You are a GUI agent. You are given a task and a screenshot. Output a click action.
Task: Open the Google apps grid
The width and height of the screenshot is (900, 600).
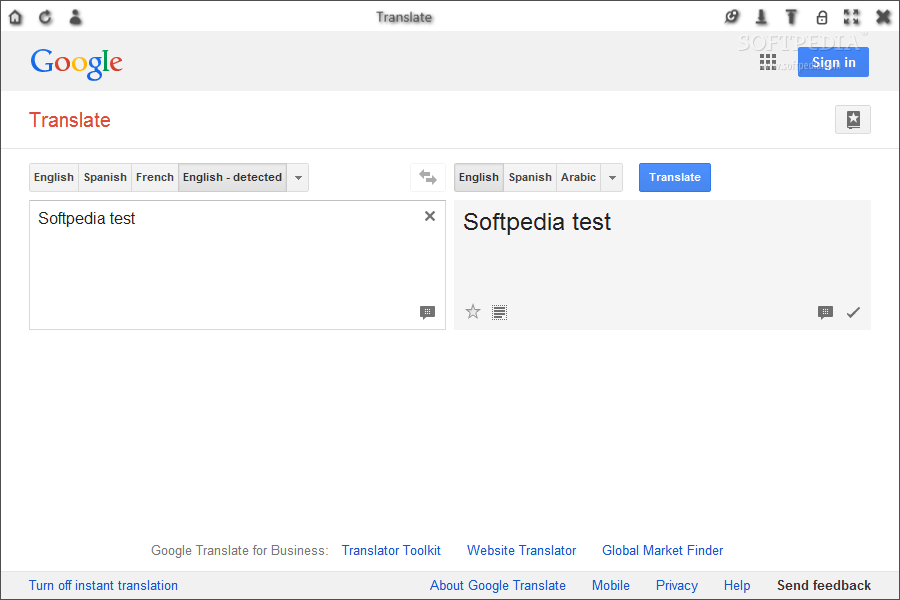coord(768,62)
